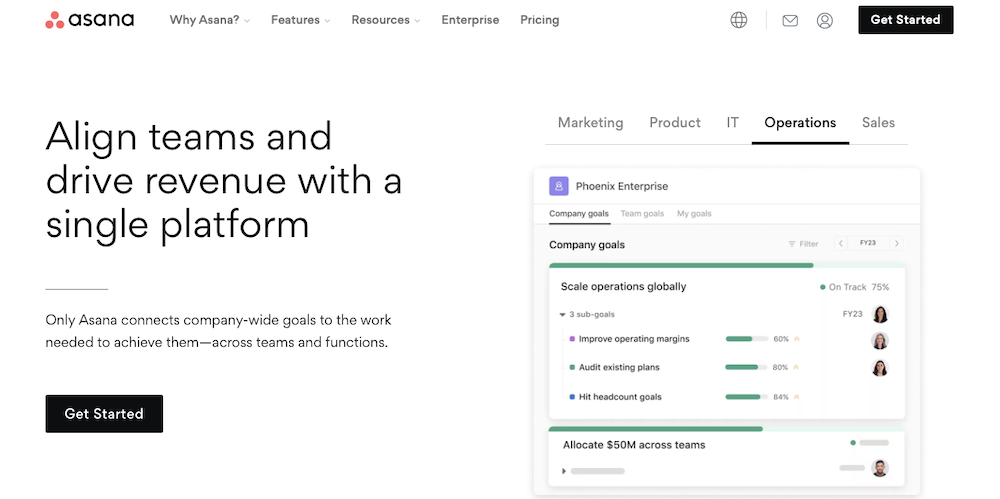Click the Get Started button in header
The image size is (1000, 499).
pos(905,20)
